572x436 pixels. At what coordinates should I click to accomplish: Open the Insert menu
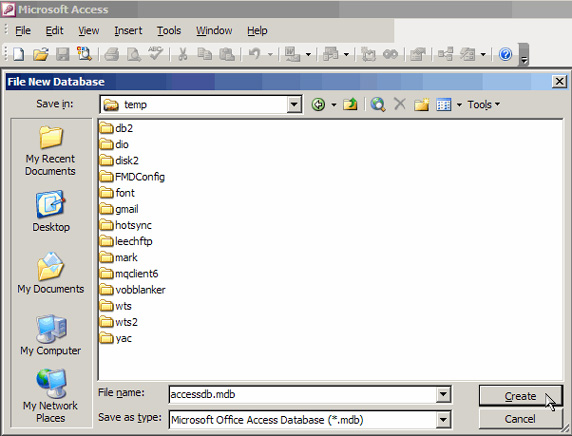point(128,31)
